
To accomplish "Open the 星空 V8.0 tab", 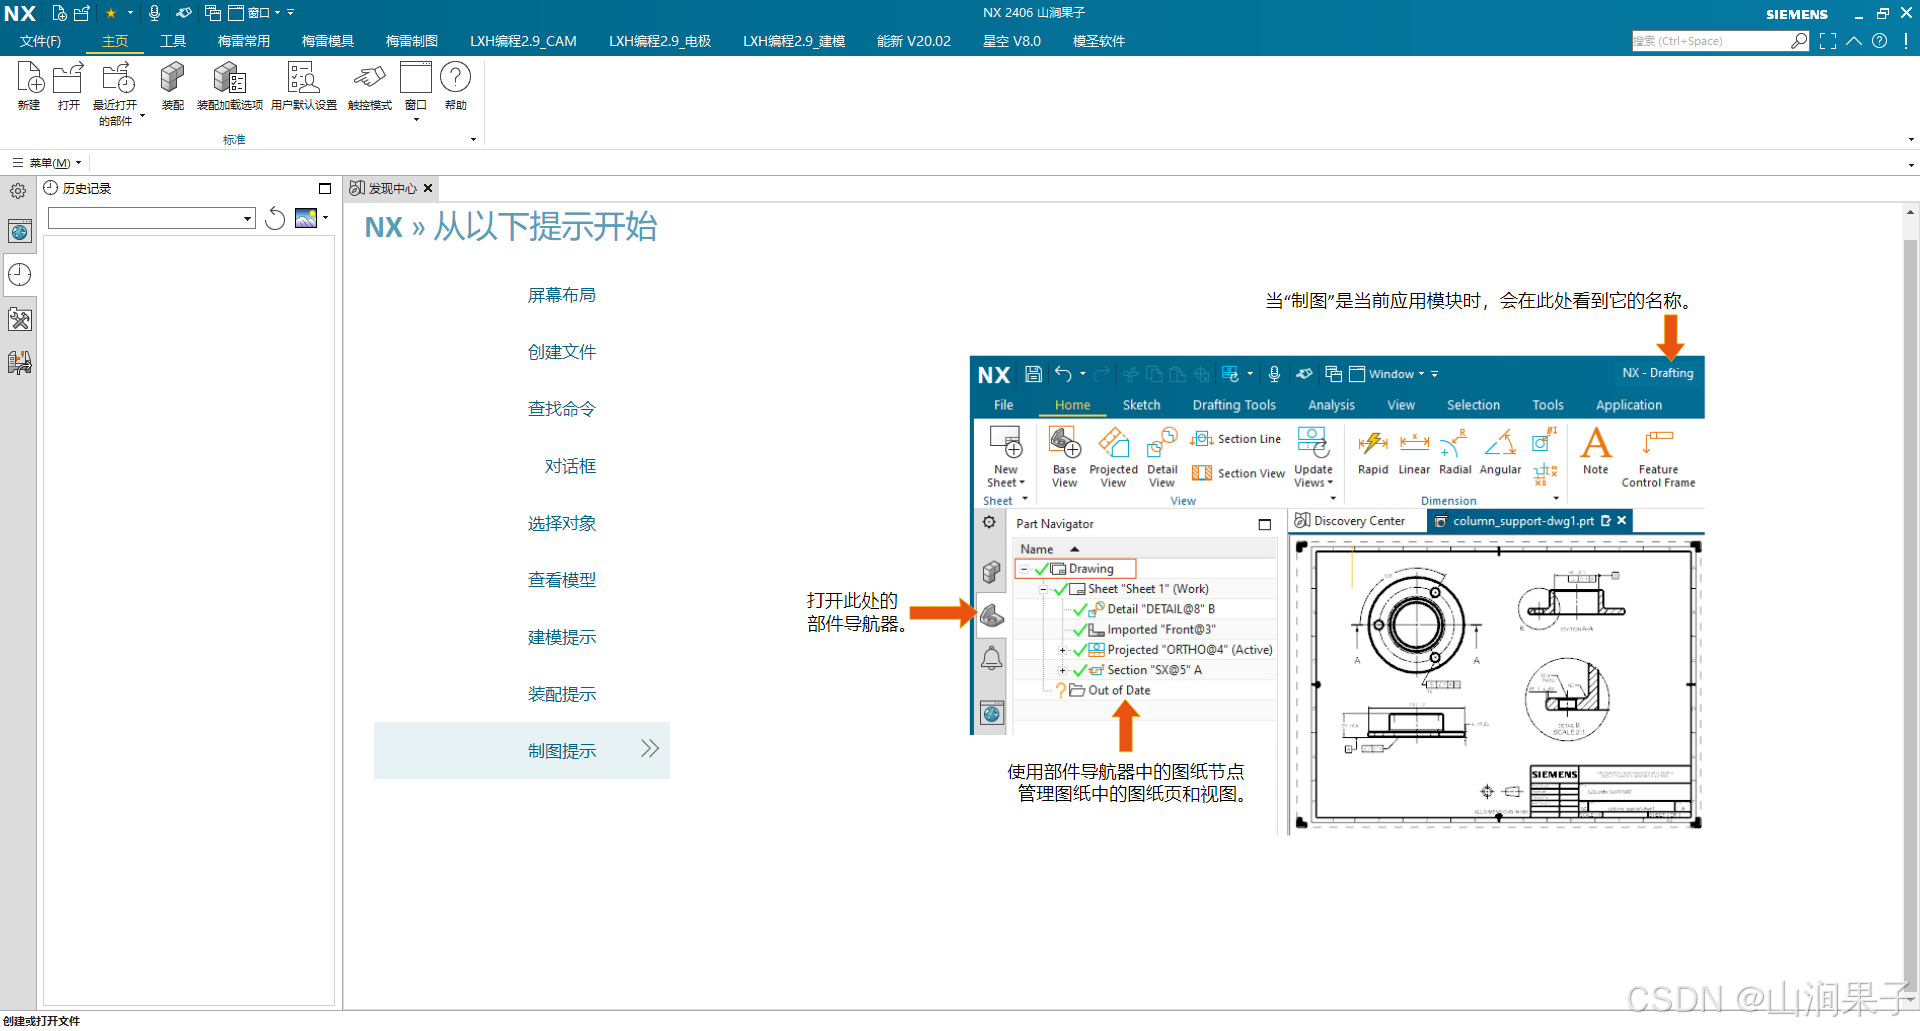I will click(x=1012, y=41).
